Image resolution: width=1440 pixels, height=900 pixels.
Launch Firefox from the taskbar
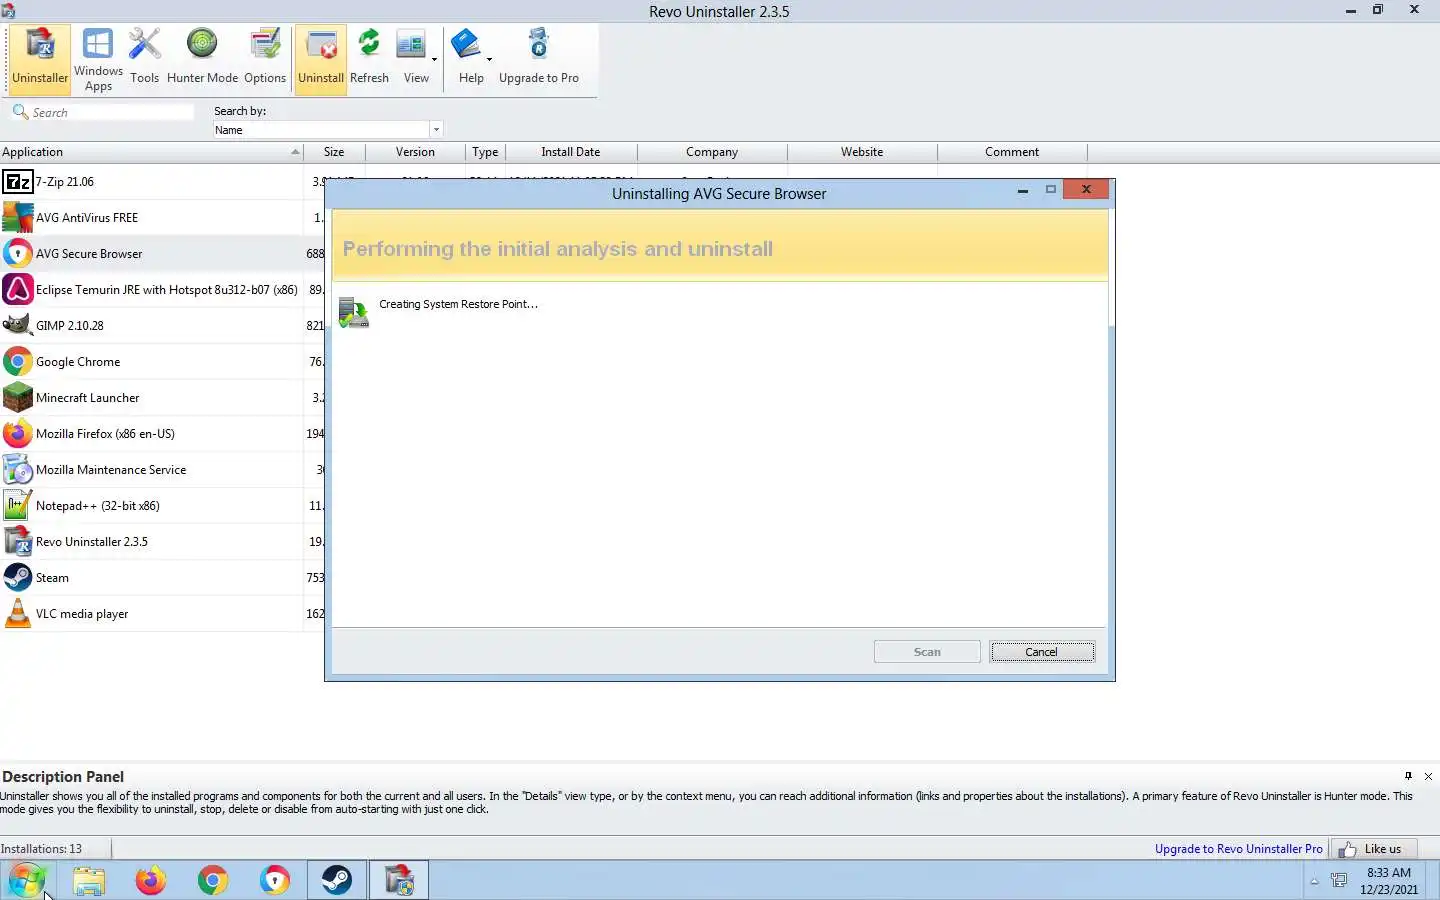[150, 880]
